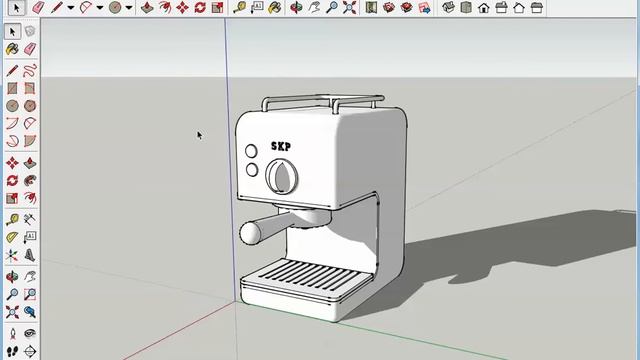640x360 pixels.
Task: Pick the Eraser tool in the top toolbar
Action: pos(38,7)
